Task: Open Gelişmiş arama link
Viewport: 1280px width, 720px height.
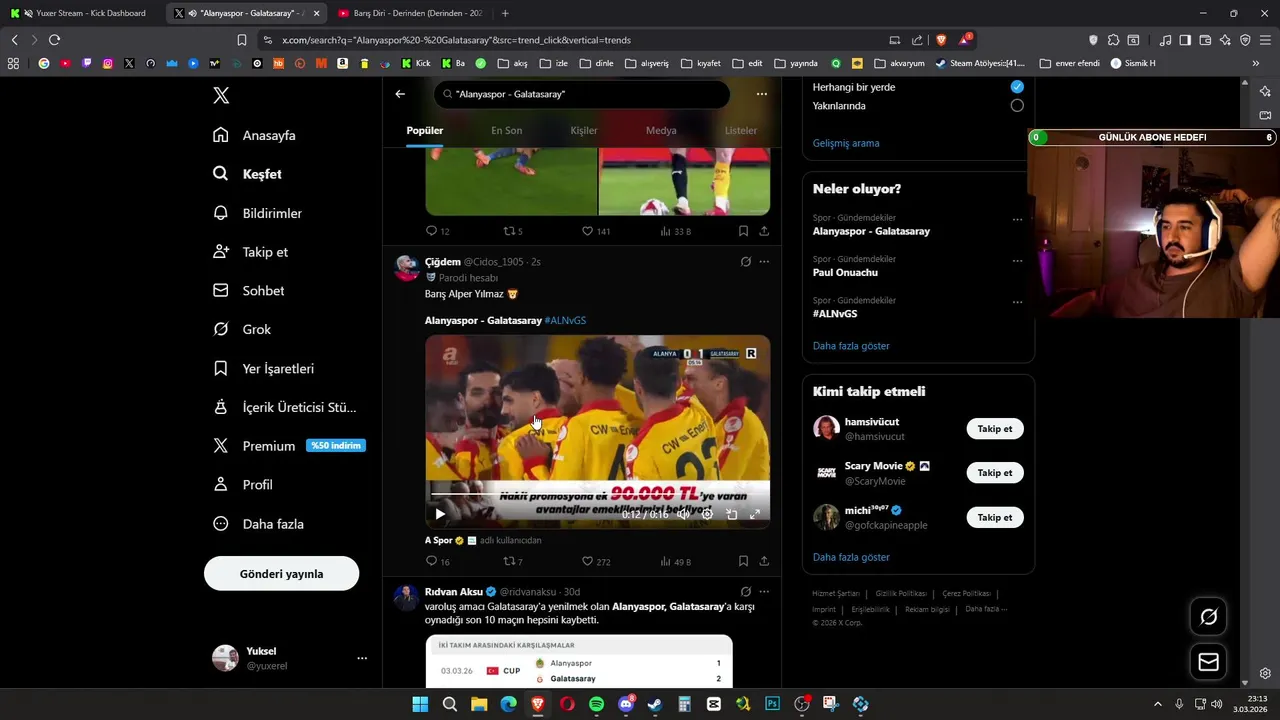Action: point(846,143)
